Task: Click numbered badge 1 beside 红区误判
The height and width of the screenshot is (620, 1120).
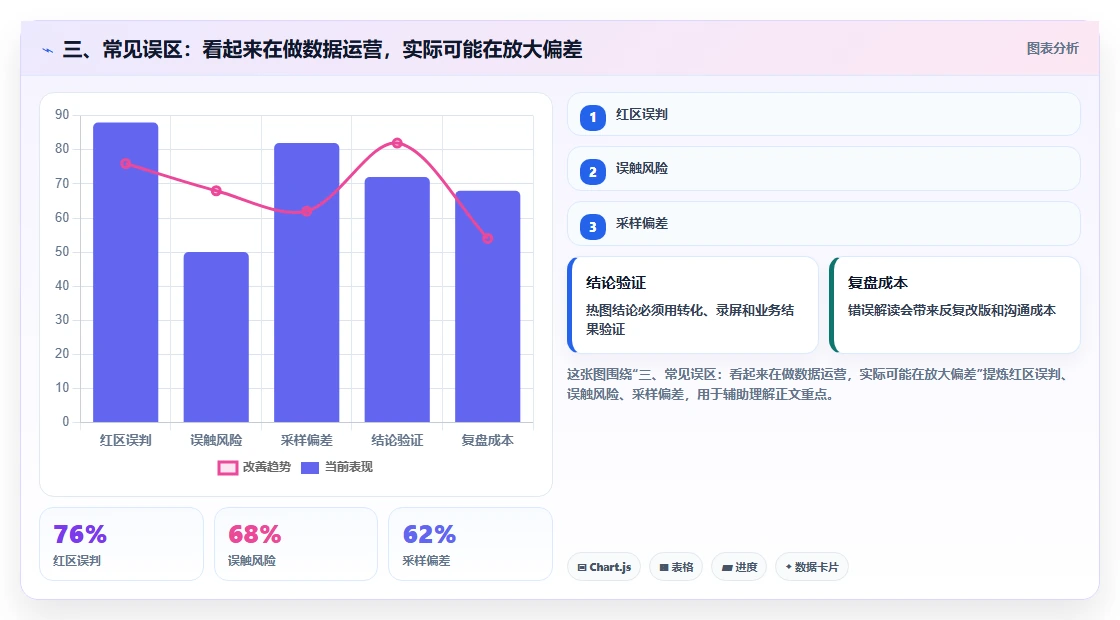Action: click(592, 118)
